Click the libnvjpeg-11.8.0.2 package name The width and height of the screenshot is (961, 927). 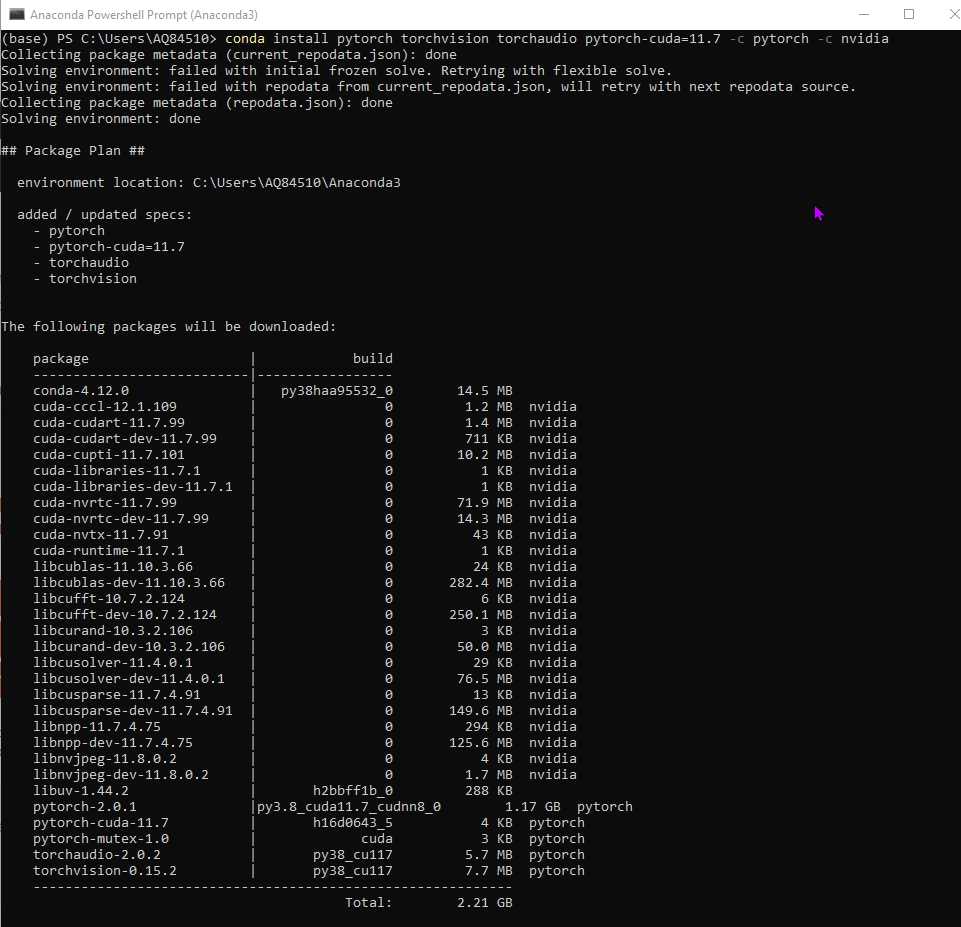(x=105, y=758)
